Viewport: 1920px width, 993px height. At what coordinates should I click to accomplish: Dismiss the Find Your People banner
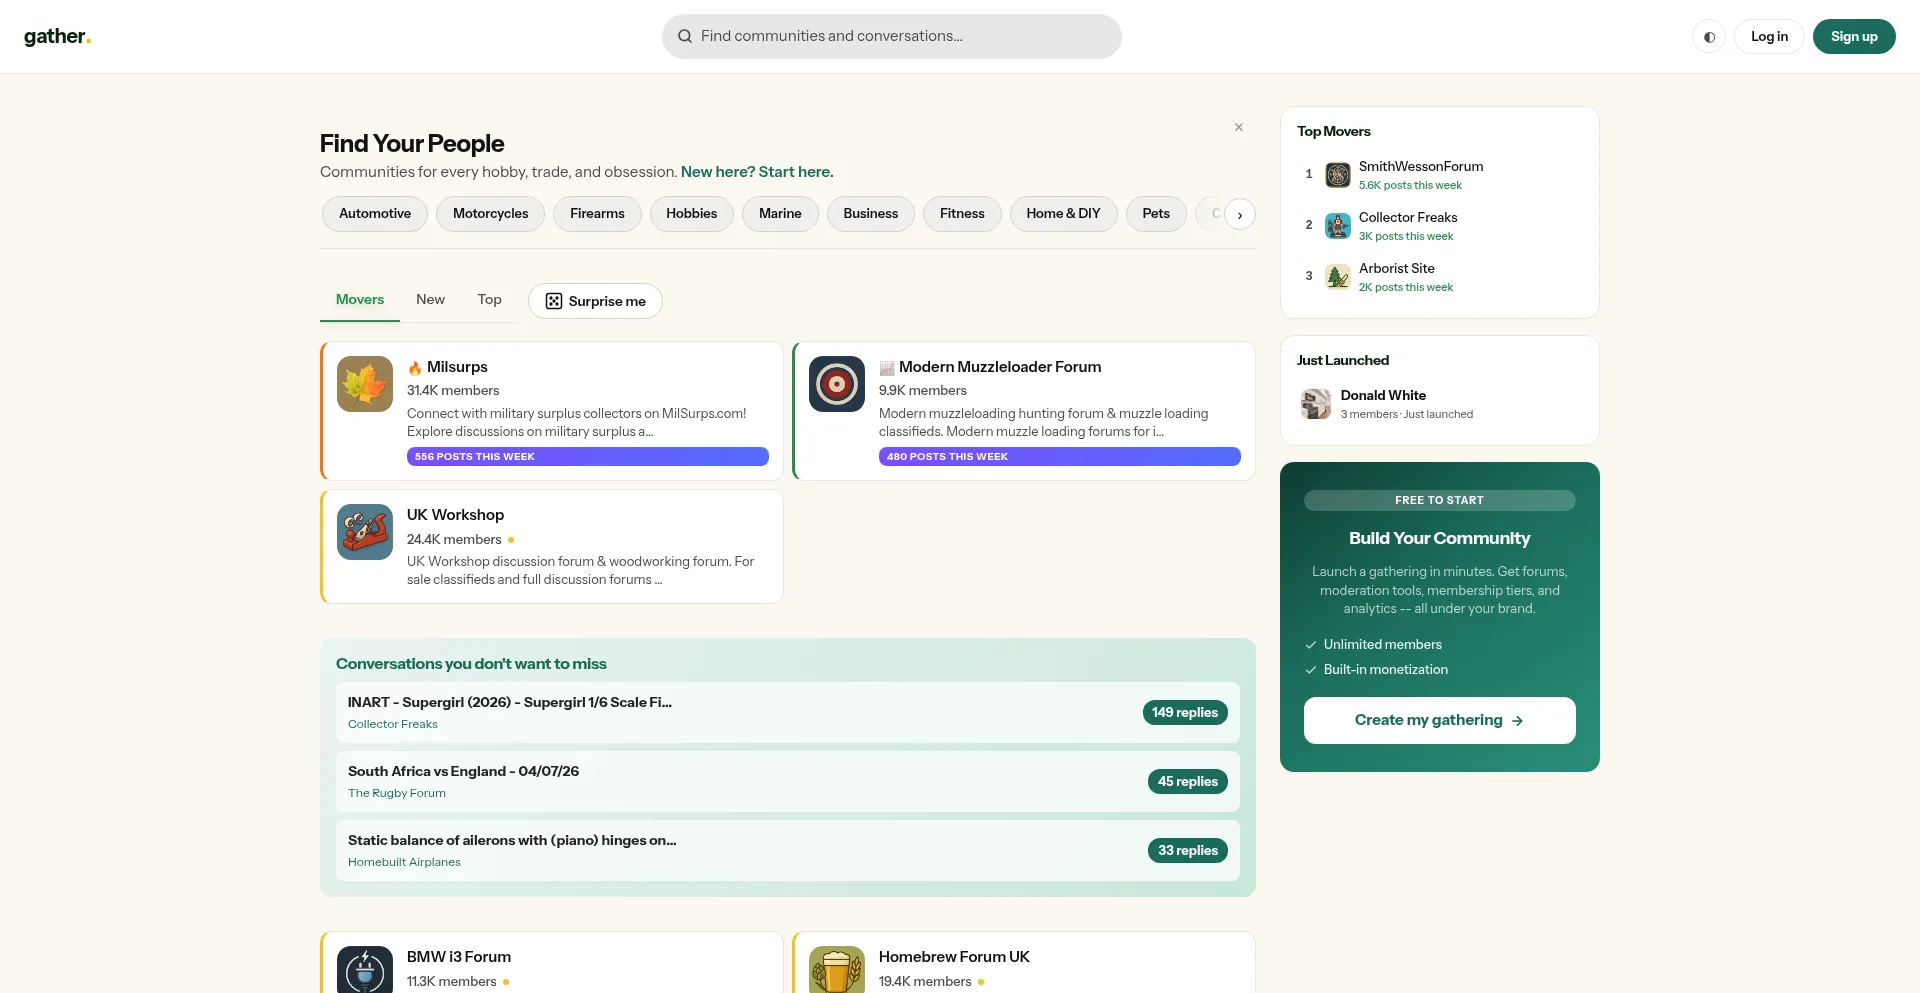[1239, 127]
